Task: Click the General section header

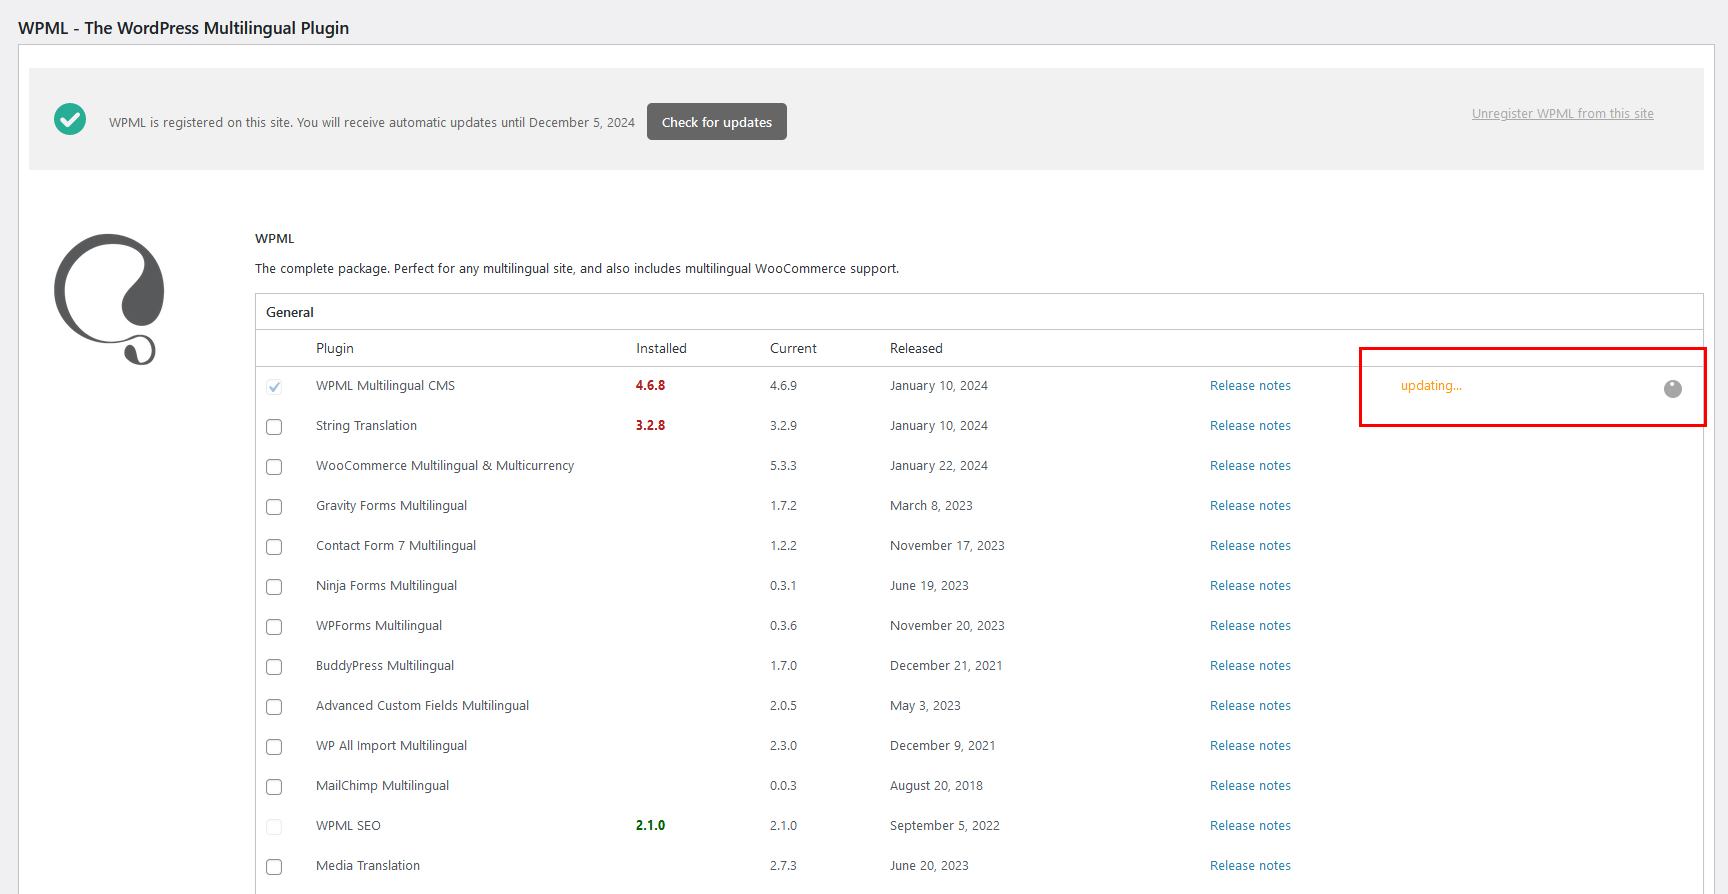Action: pos(290,312)
